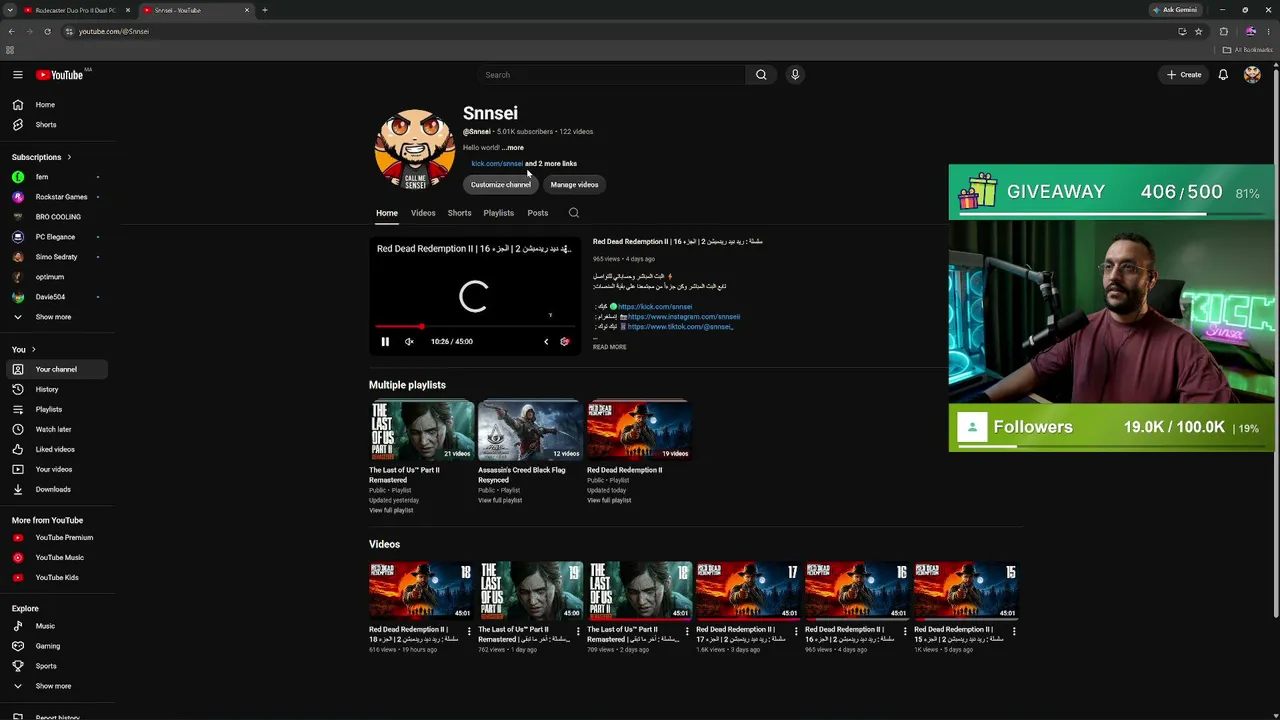Viewport: 1280px width, 720px height.
Task: Click the YouTube search input field
Action: click(611, 75)
